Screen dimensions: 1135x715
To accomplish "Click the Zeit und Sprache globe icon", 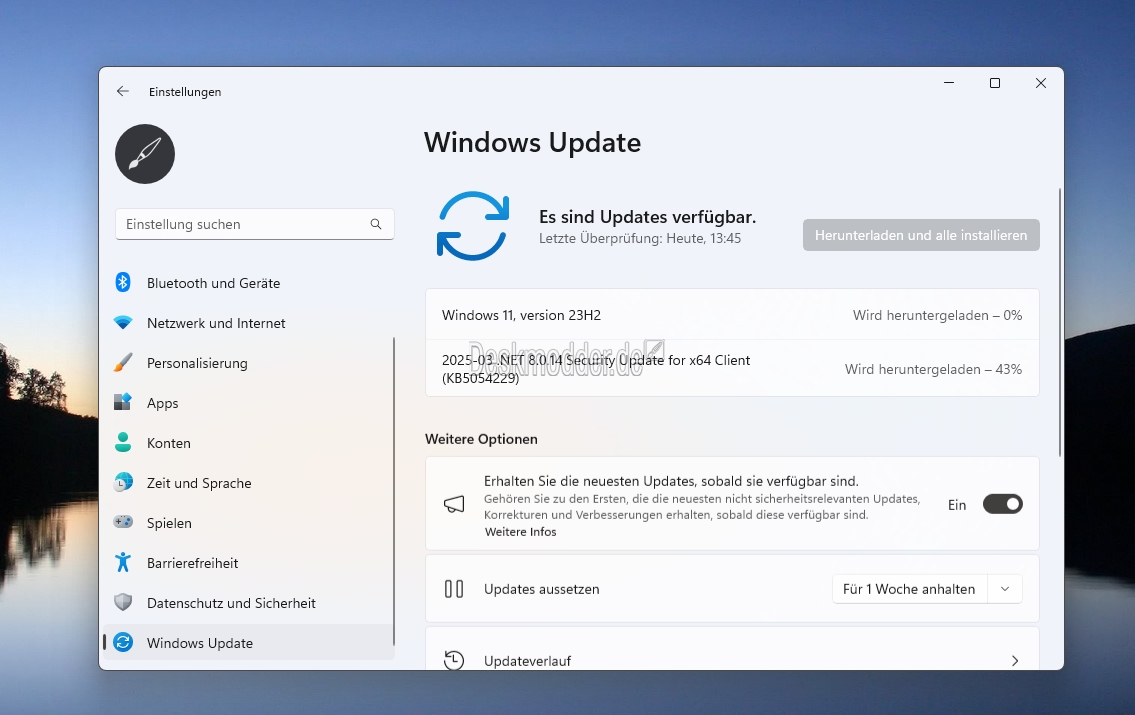I will pos(123,482).
